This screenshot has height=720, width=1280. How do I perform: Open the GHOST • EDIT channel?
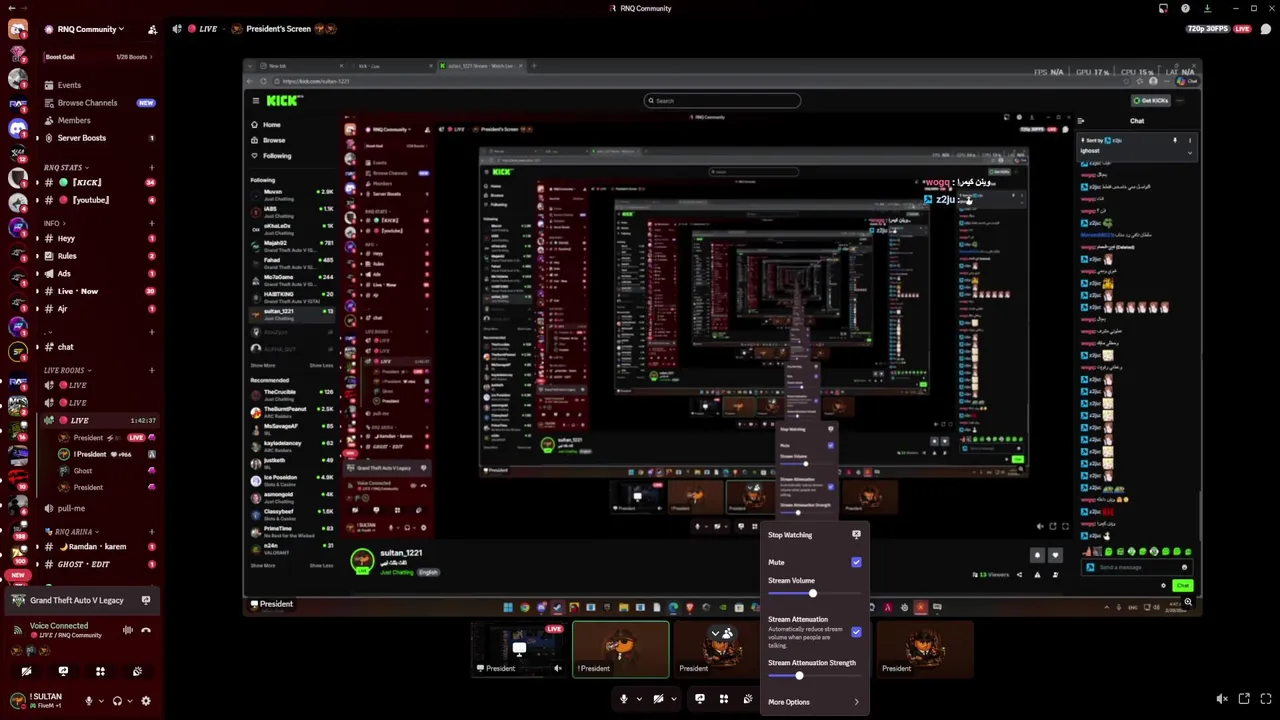pos(98,564)
